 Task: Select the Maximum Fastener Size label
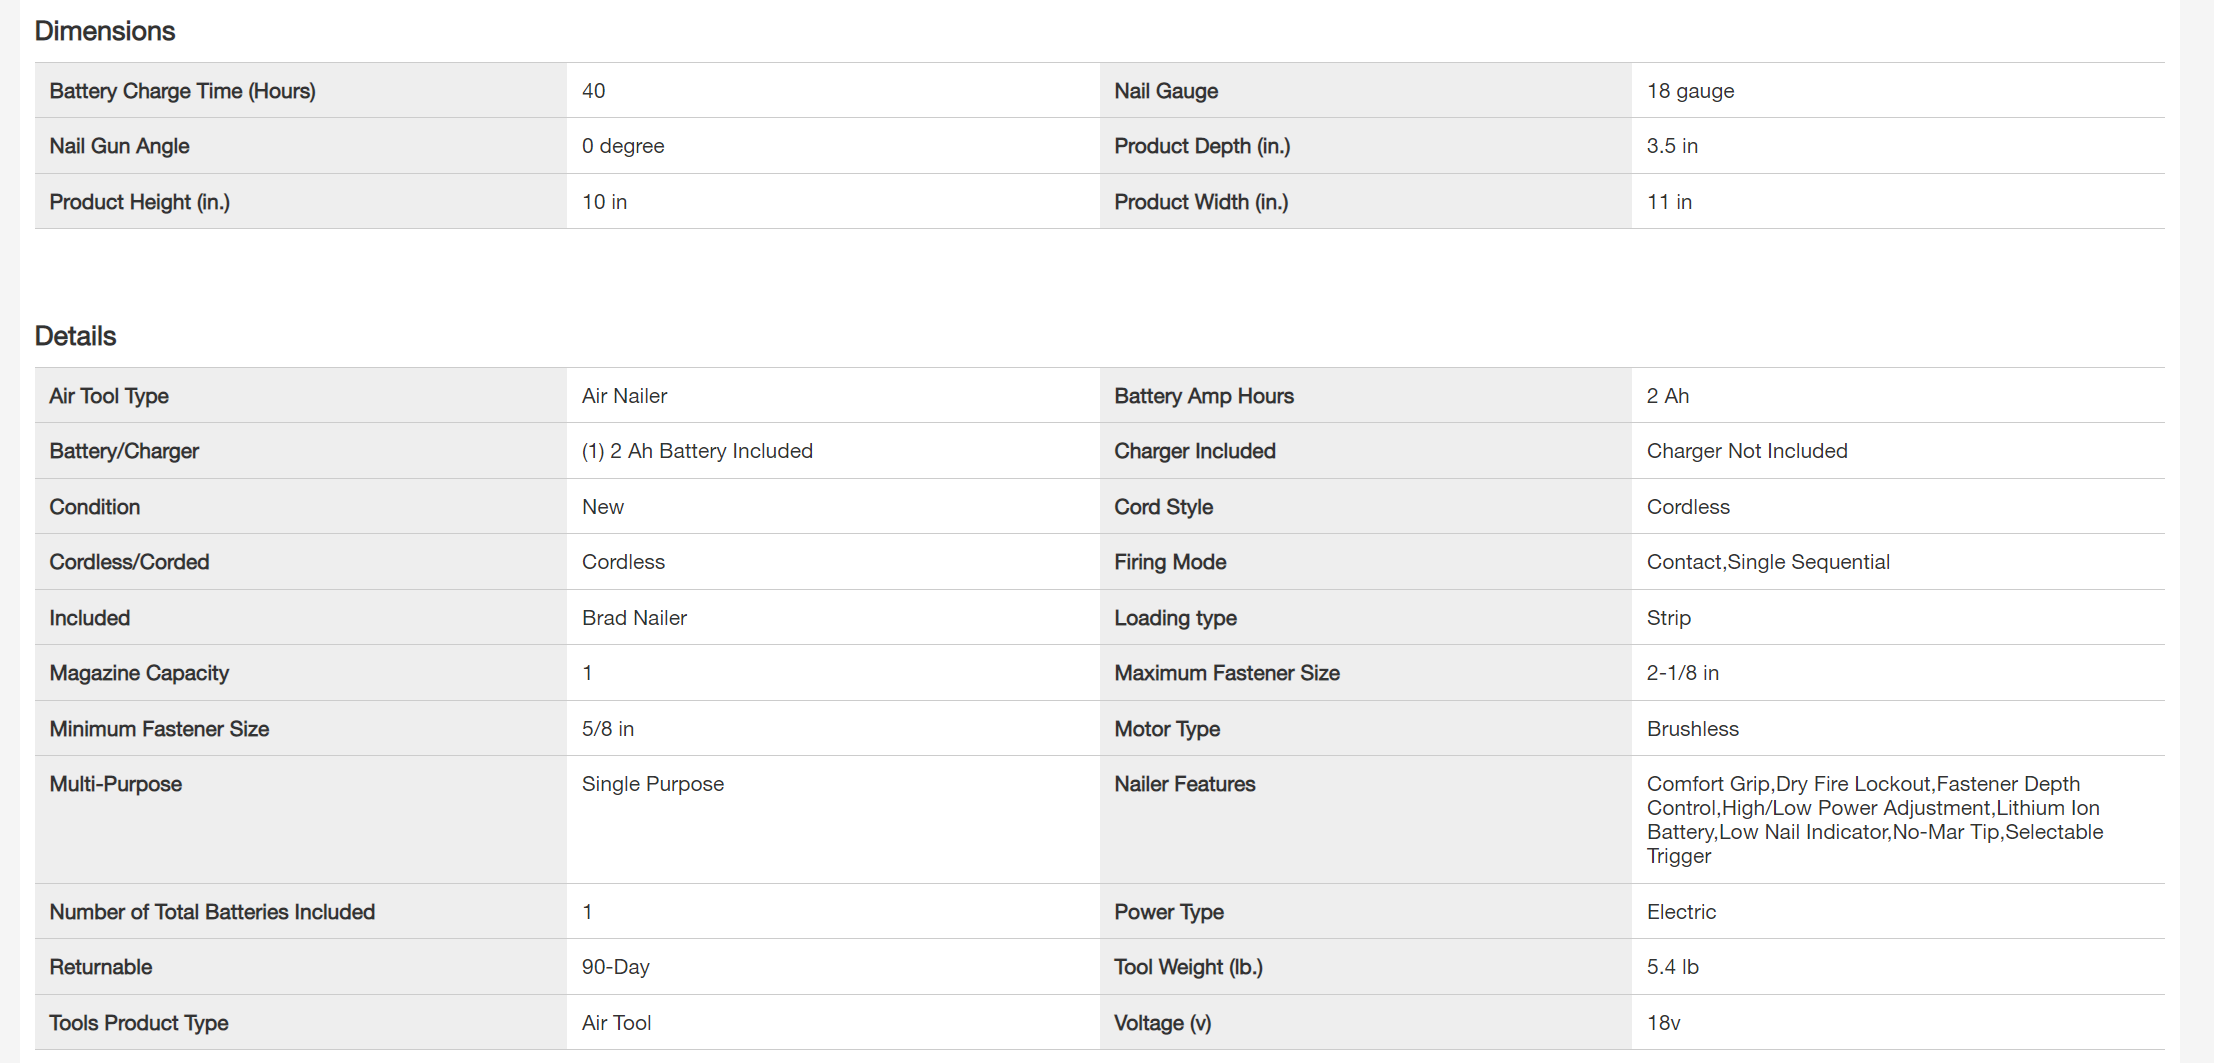1227,673
